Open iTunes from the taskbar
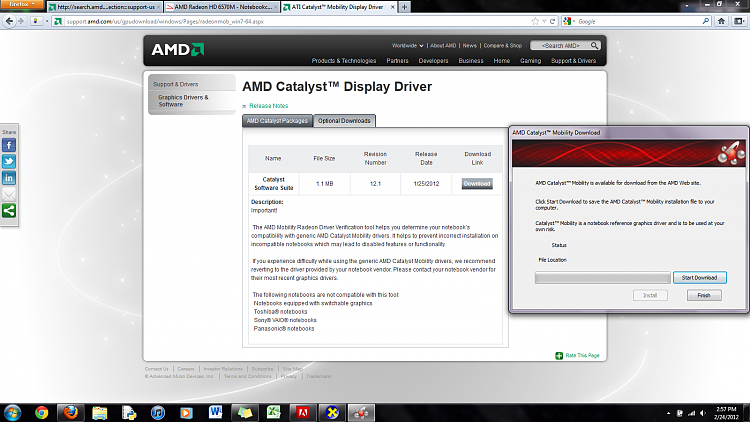Viewport: 750px width, 422px height. coord(158,412)
